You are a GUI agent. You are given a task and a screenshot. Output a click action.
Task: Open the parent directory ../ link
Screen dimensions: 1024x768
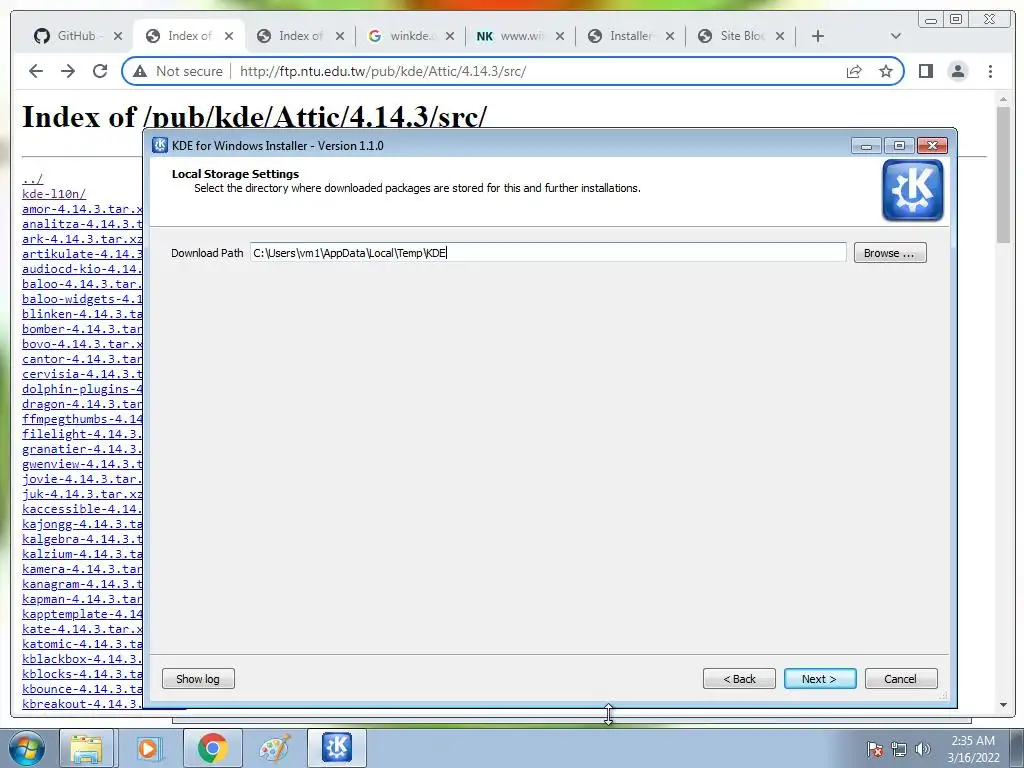tap(32, 179)
